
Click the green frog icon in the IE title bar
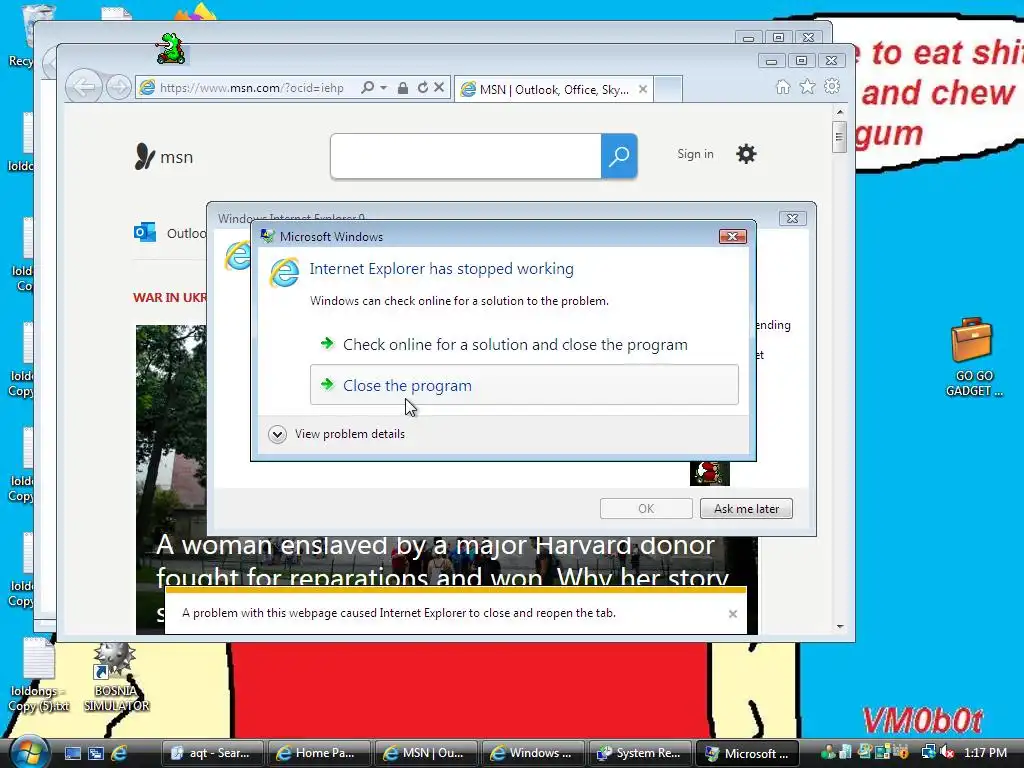(170, 48)
